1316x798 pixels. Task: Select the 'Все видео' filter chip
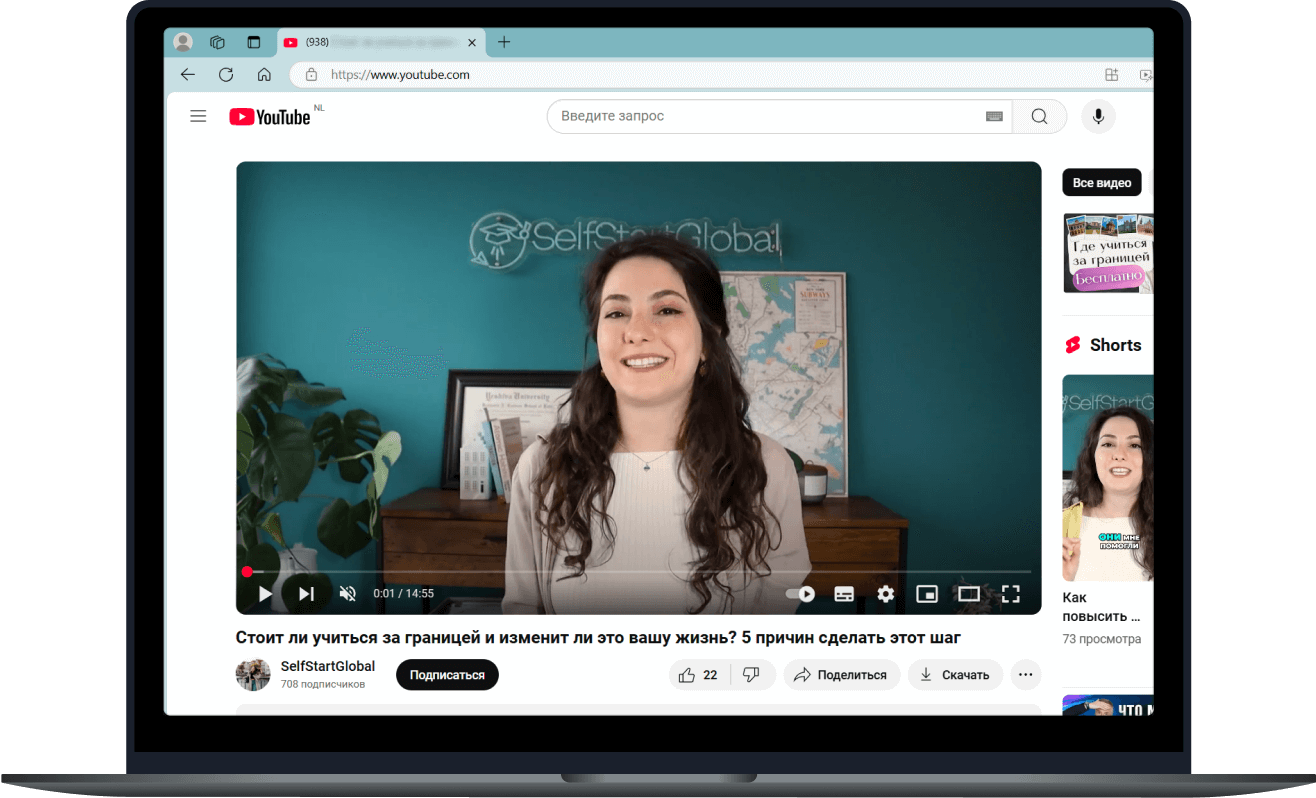pyautogui.click(x=1101, y=183)
